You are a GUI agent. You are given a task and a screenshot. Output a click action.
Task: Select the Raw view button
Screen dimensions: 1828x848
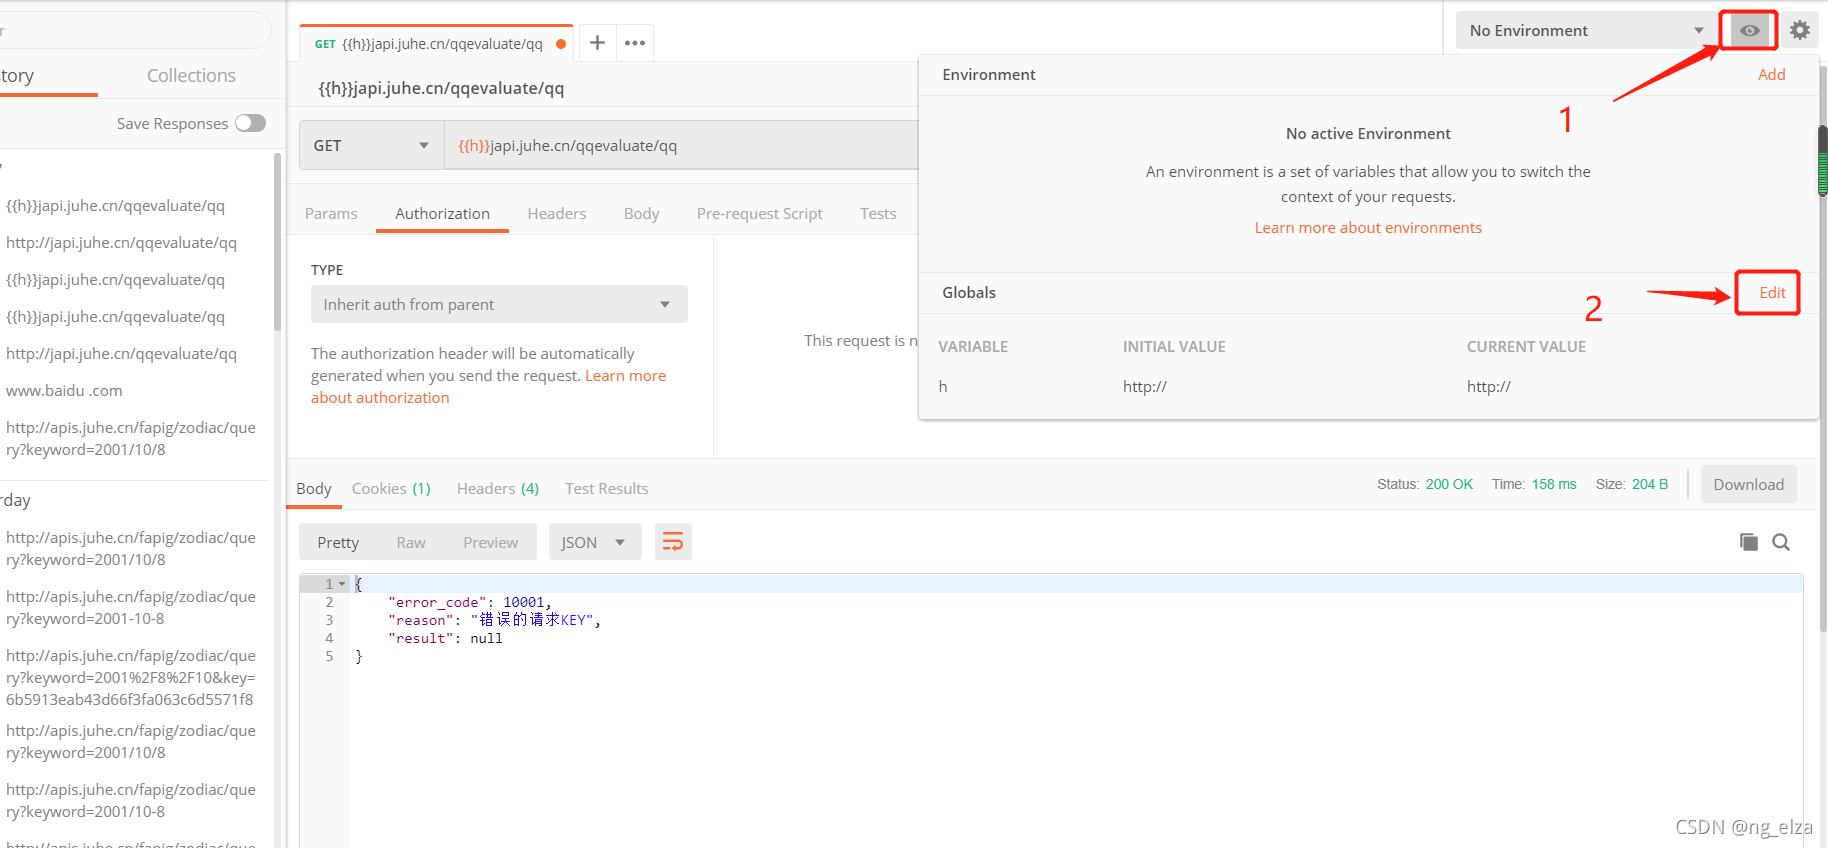411,542
